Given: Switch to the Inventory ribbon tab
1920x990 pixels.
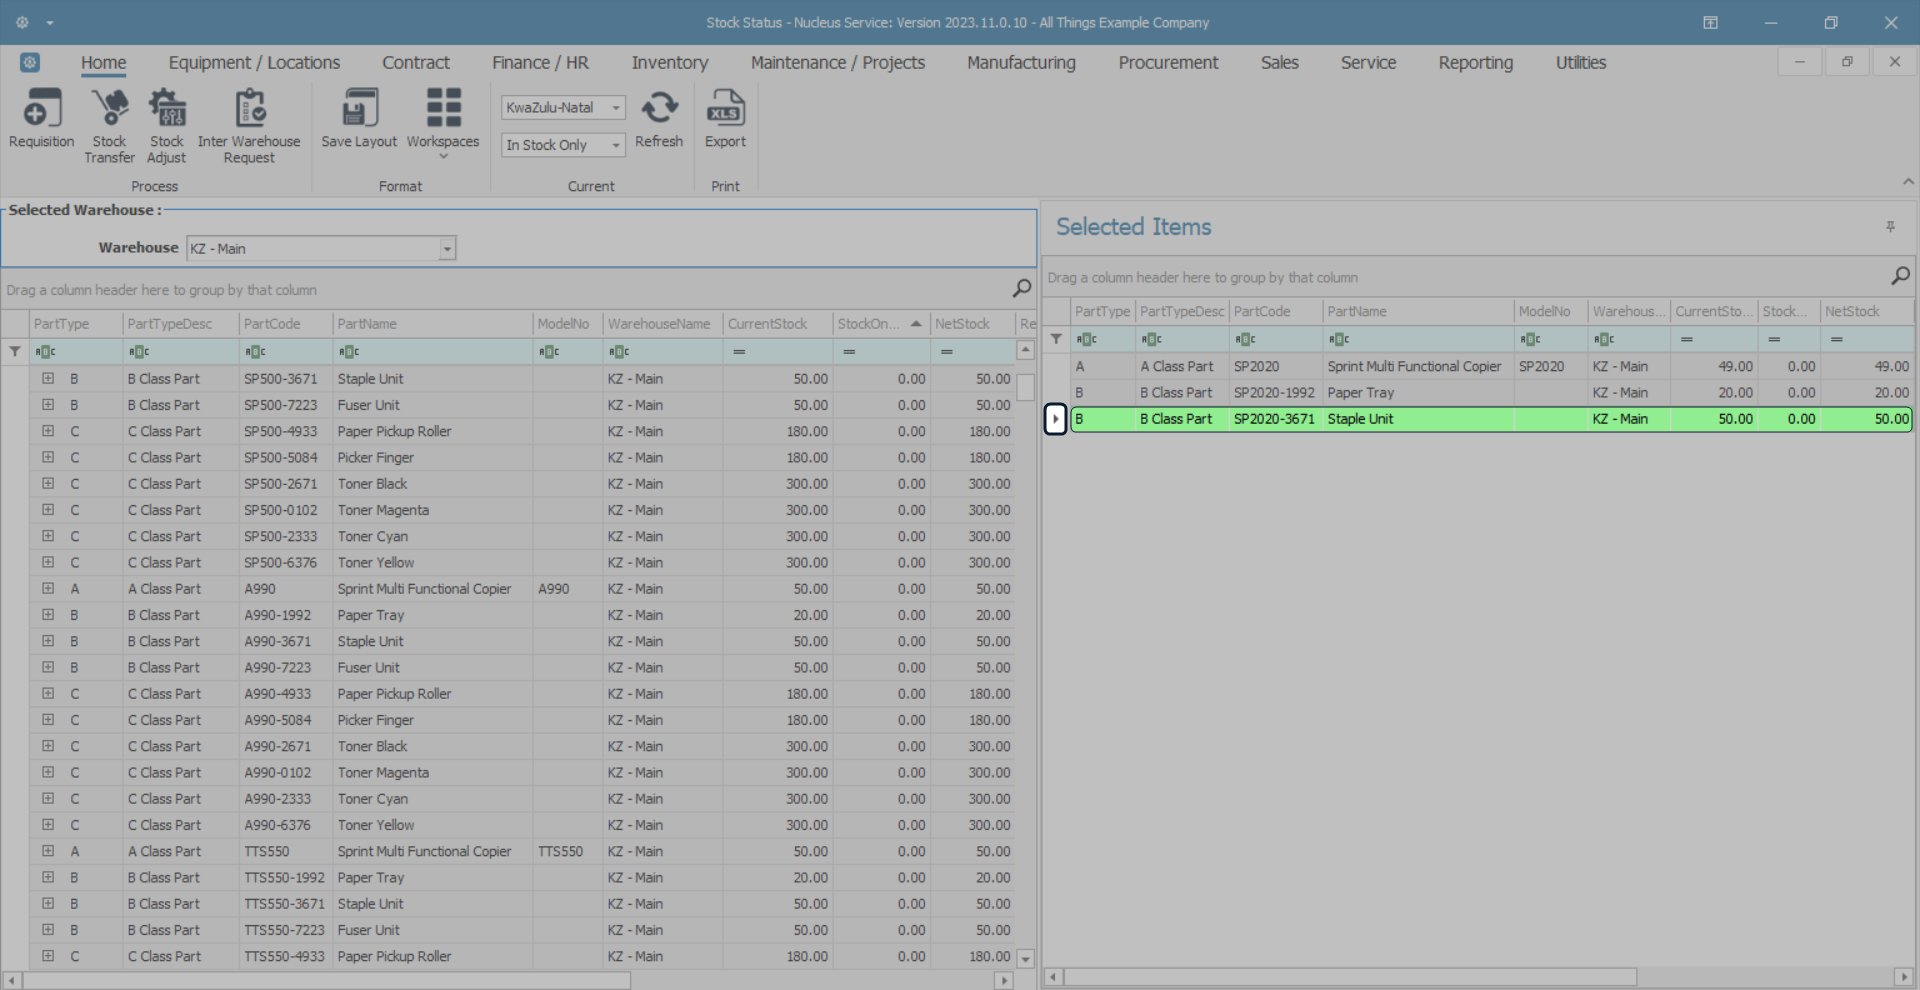Looking at the screenshot, I should (669, 63).
